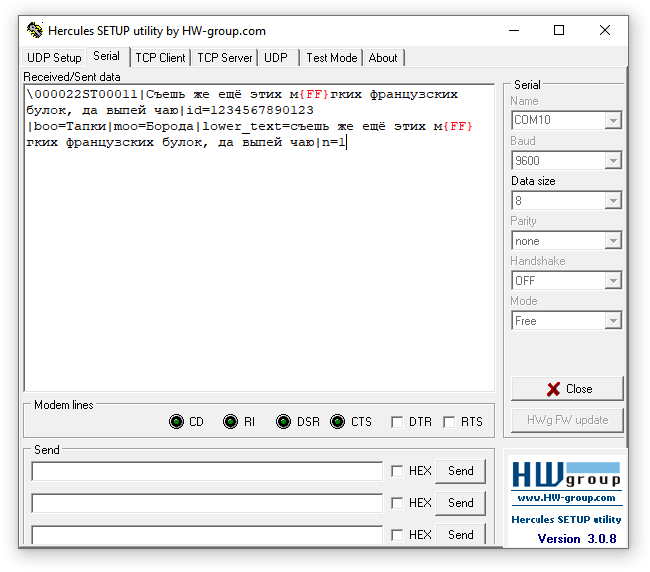Click Send button for first send field
This screenshot has width=650, height=572.
tap(461, 471)
